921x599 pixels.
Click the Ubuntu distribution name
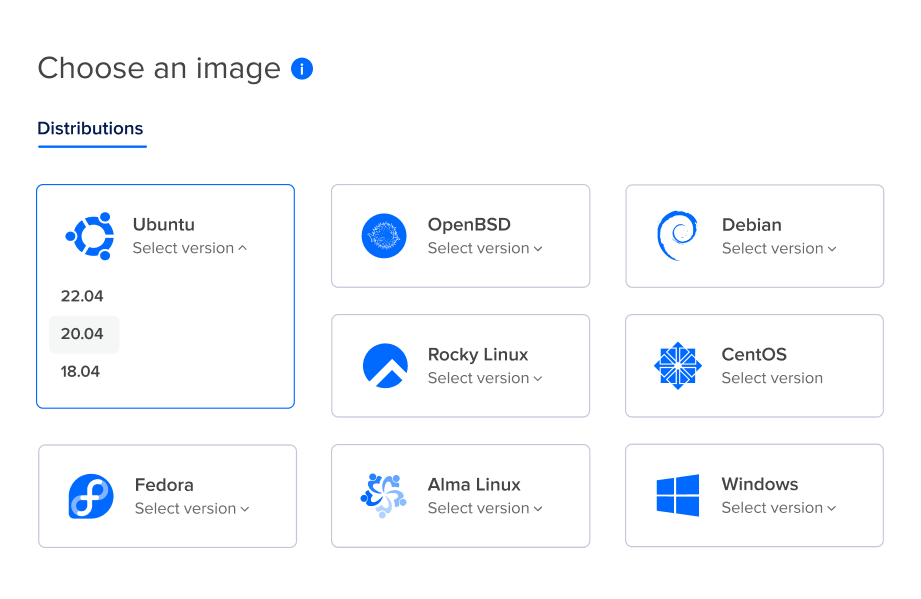coord(164,224)
